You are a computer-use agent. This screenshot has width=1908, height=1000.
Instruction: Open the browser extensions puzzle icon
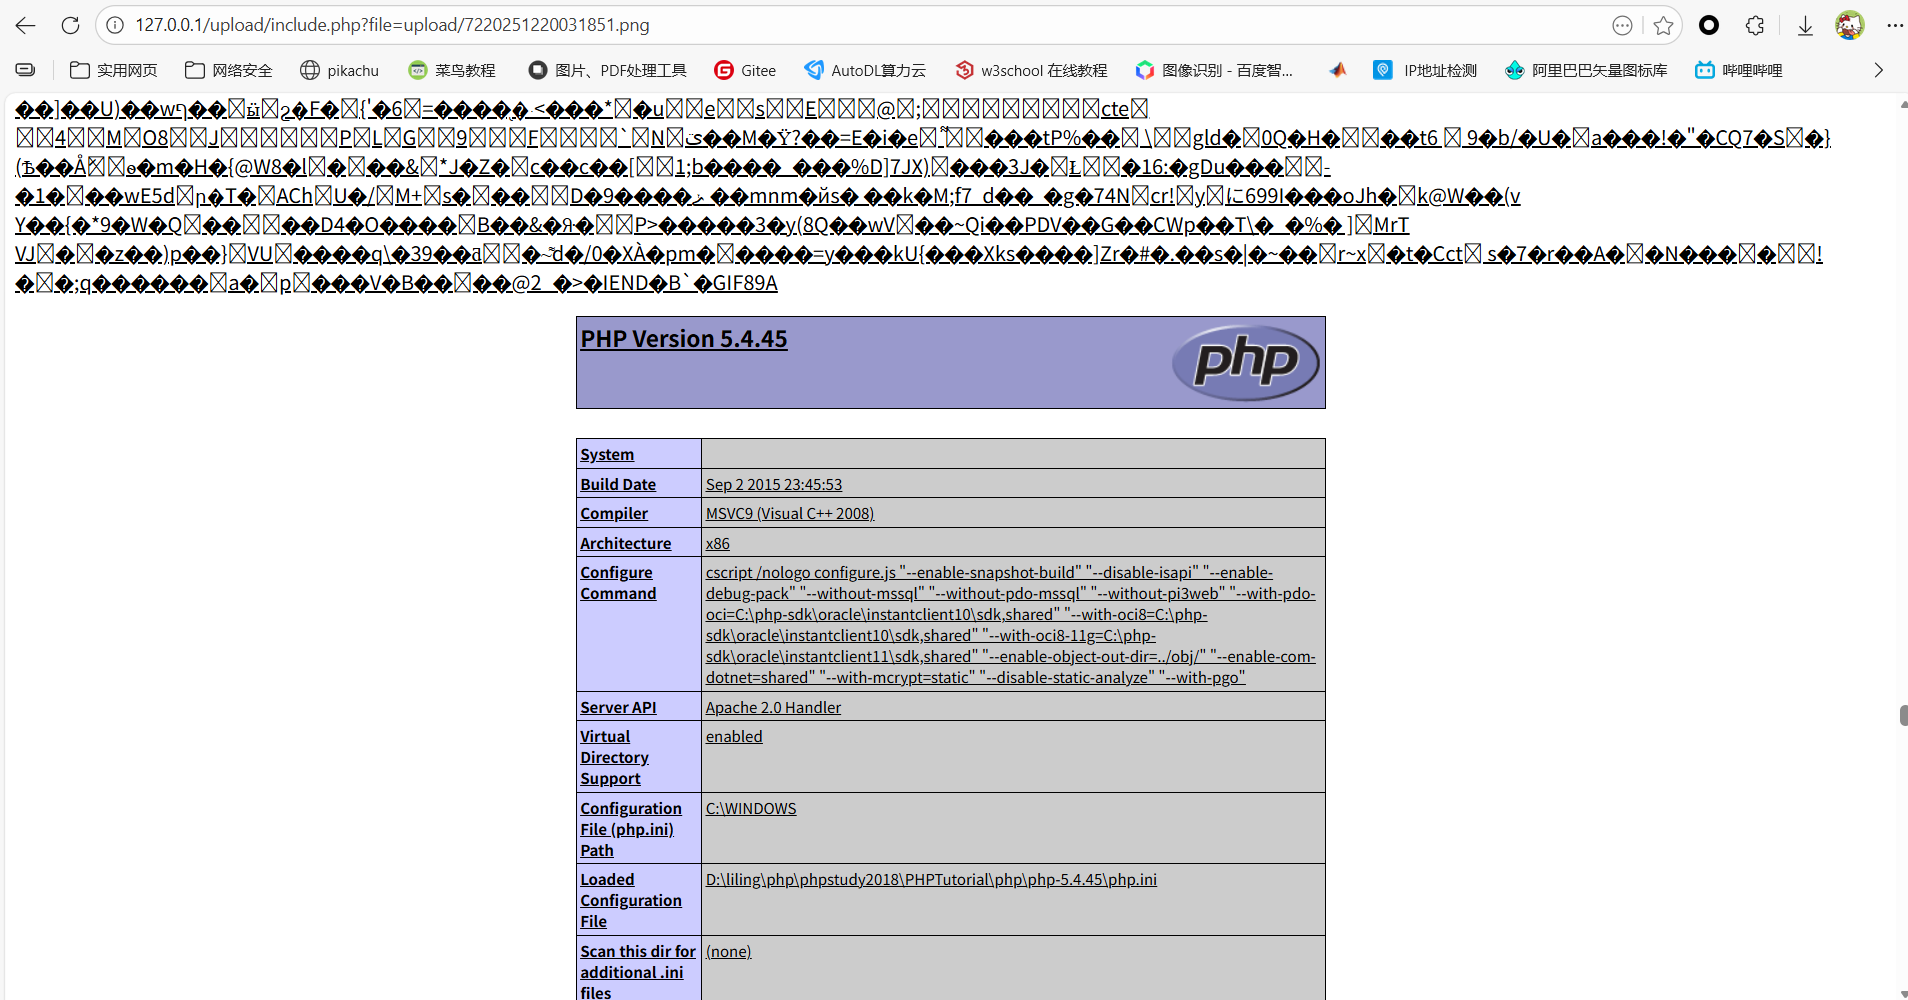[1755, 26]
